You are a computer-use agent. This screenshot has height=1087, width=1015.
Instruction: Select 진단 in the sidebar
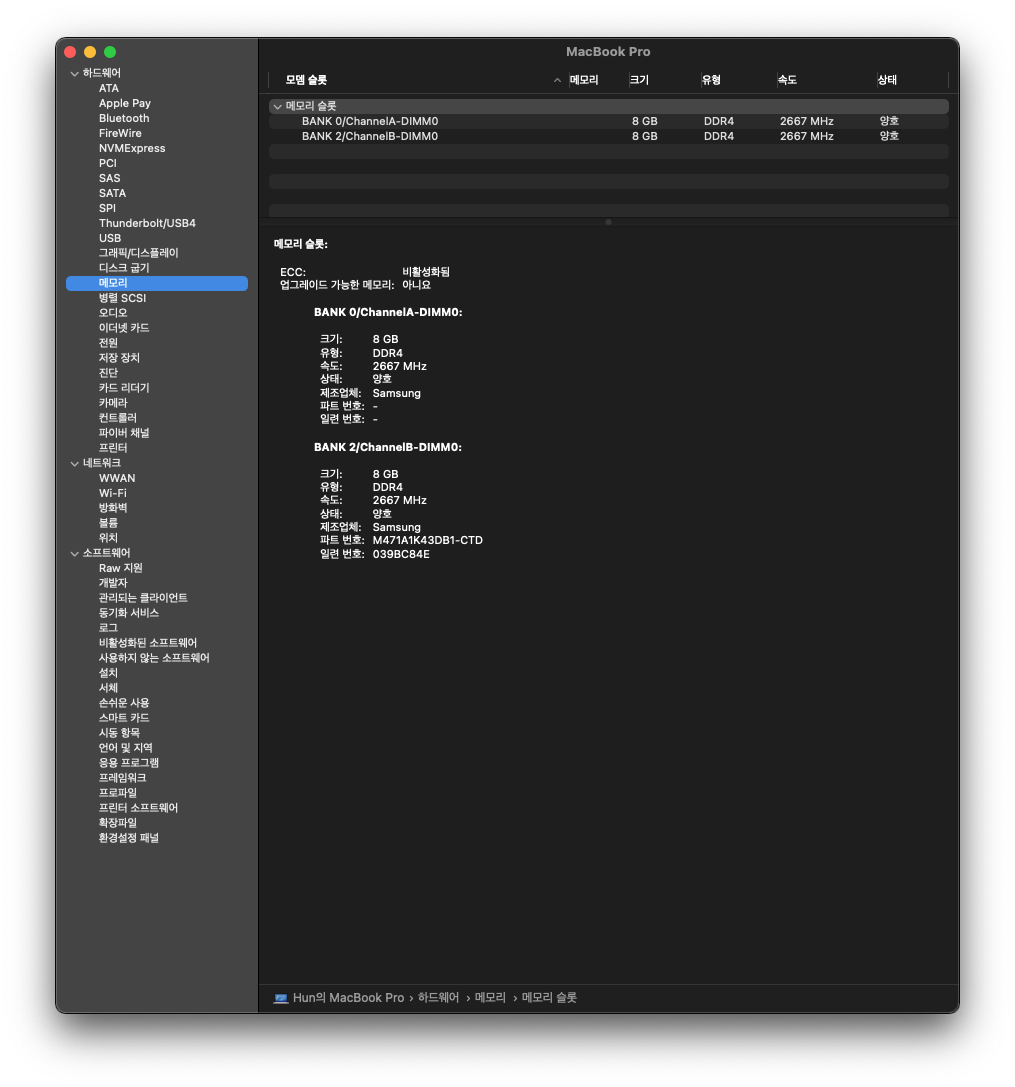(108, 373)
